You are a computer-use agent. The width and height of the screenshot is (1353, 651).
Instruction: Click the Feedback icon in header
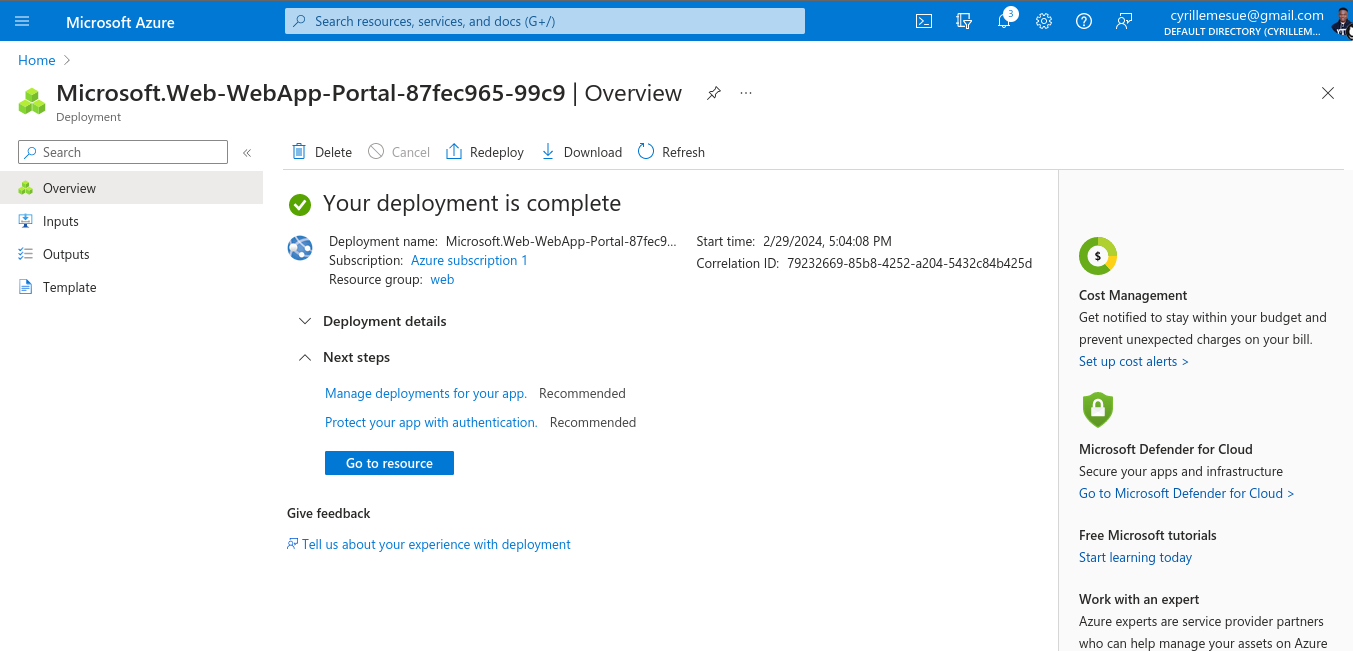pyautogui.click(x=1124, y=21)
